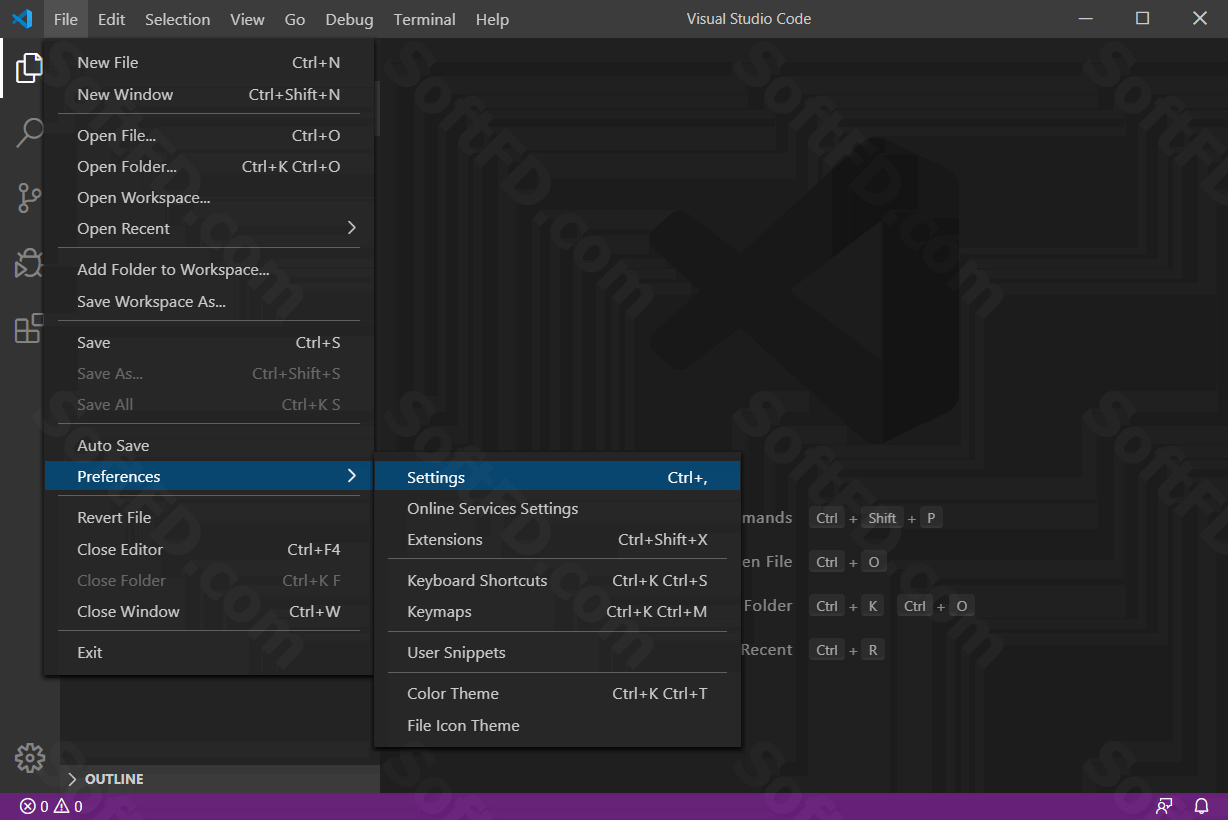Open the Search view icon
Viewport: 1228px width, 820px height.
coord(30,133)
